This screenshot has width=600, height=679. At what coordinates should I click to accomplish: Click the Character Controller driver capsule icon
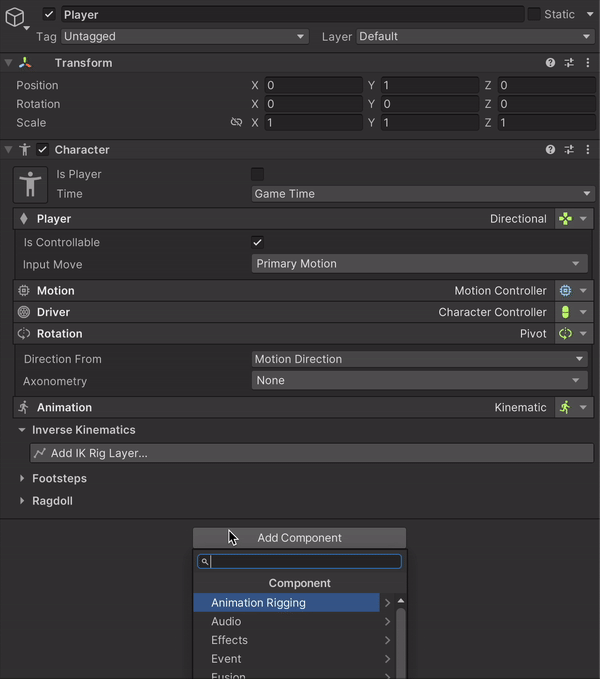point(565,312)
